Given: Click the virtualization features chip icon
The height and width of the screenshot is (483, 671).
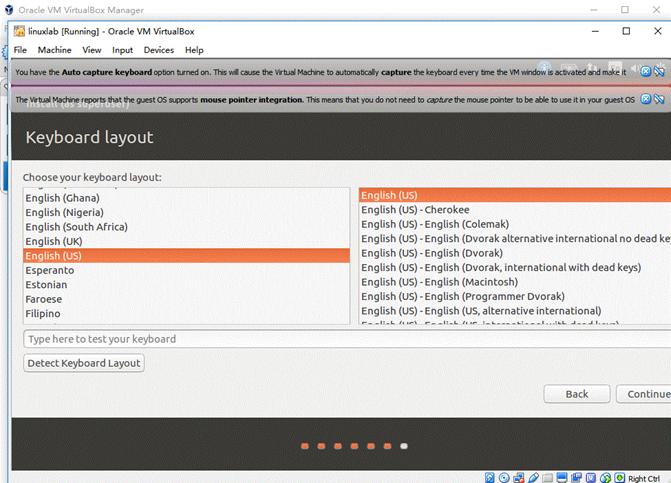Looking at the screenshot, I should 591,478.
